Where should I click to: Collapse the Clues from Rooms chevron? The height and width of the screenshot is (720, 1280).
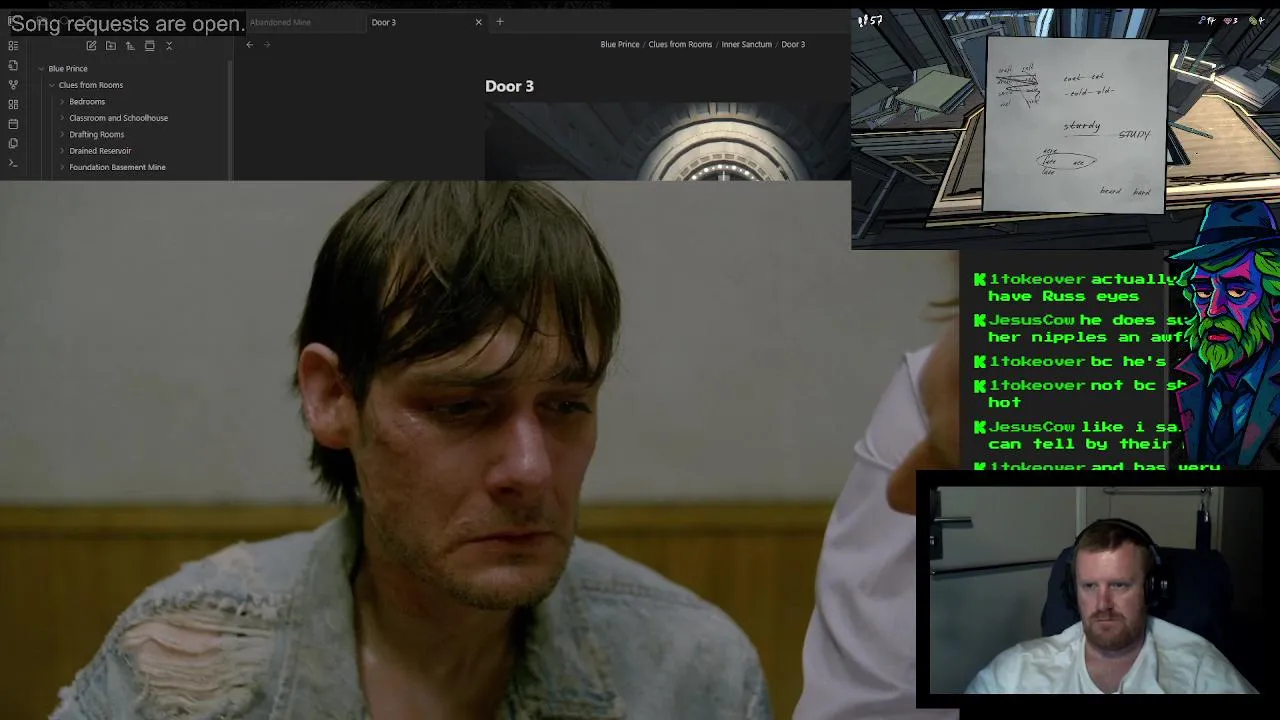[x=52, y=85]
